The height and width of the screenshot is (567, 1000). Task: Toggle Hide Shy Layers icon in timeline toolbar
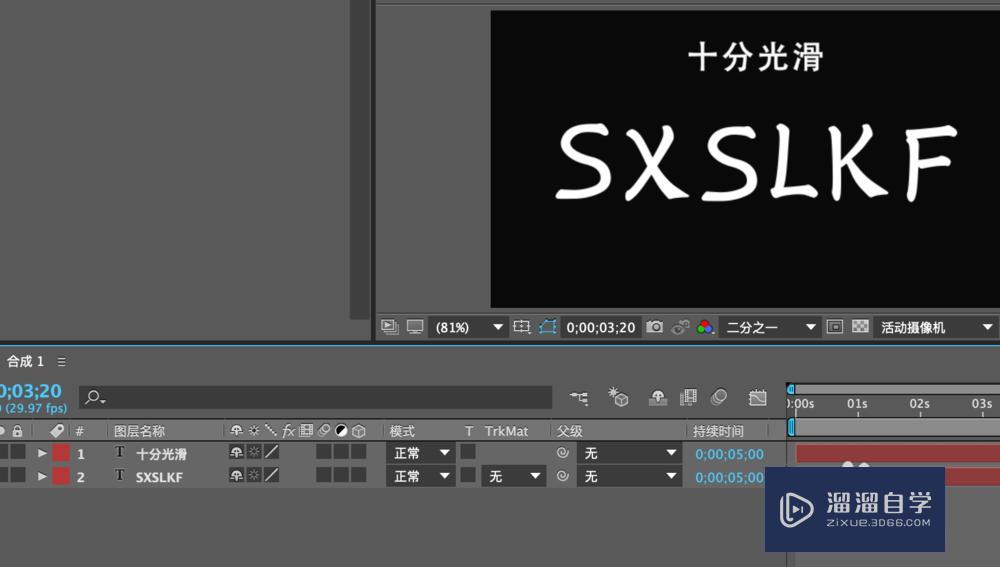tap(658, 397)
